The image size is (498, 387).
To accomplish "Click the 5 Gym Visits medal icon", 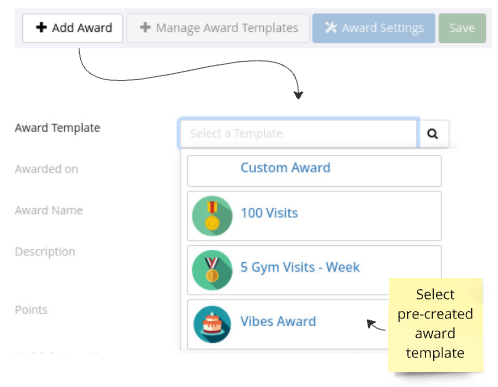I will 212,270.
